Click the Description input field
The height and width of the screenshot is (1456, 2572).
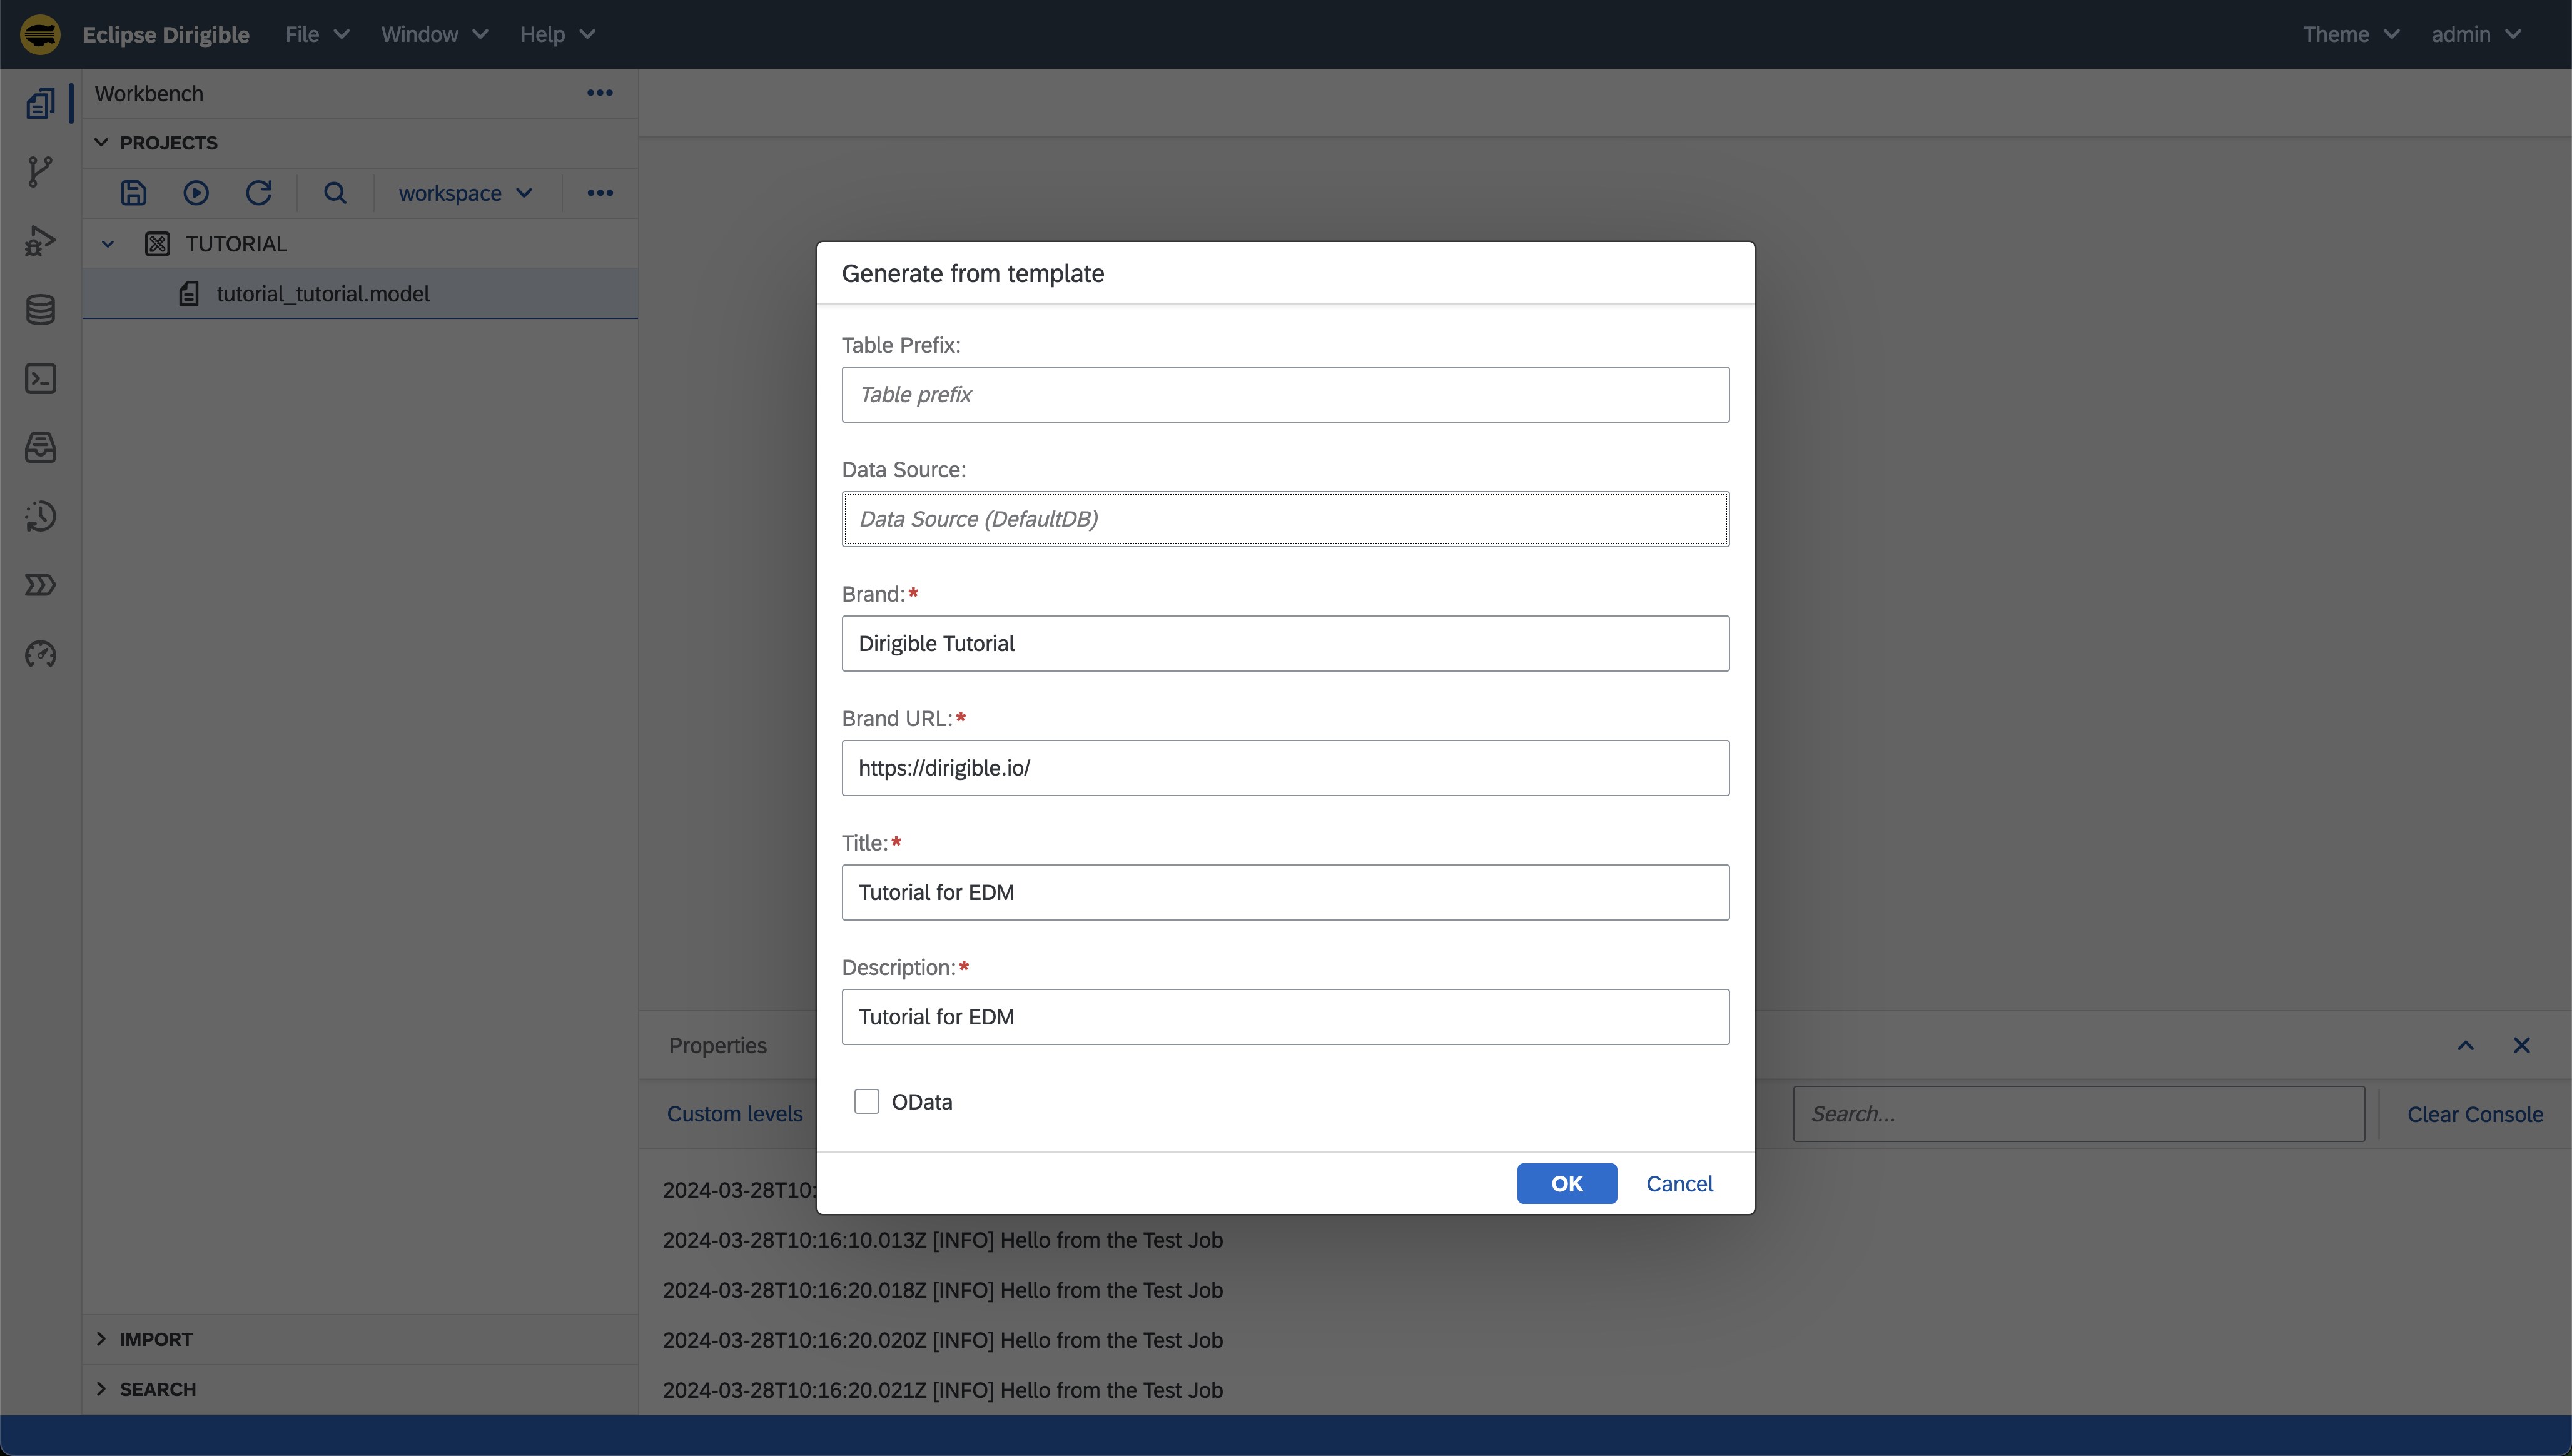tap(1285, 1017)
